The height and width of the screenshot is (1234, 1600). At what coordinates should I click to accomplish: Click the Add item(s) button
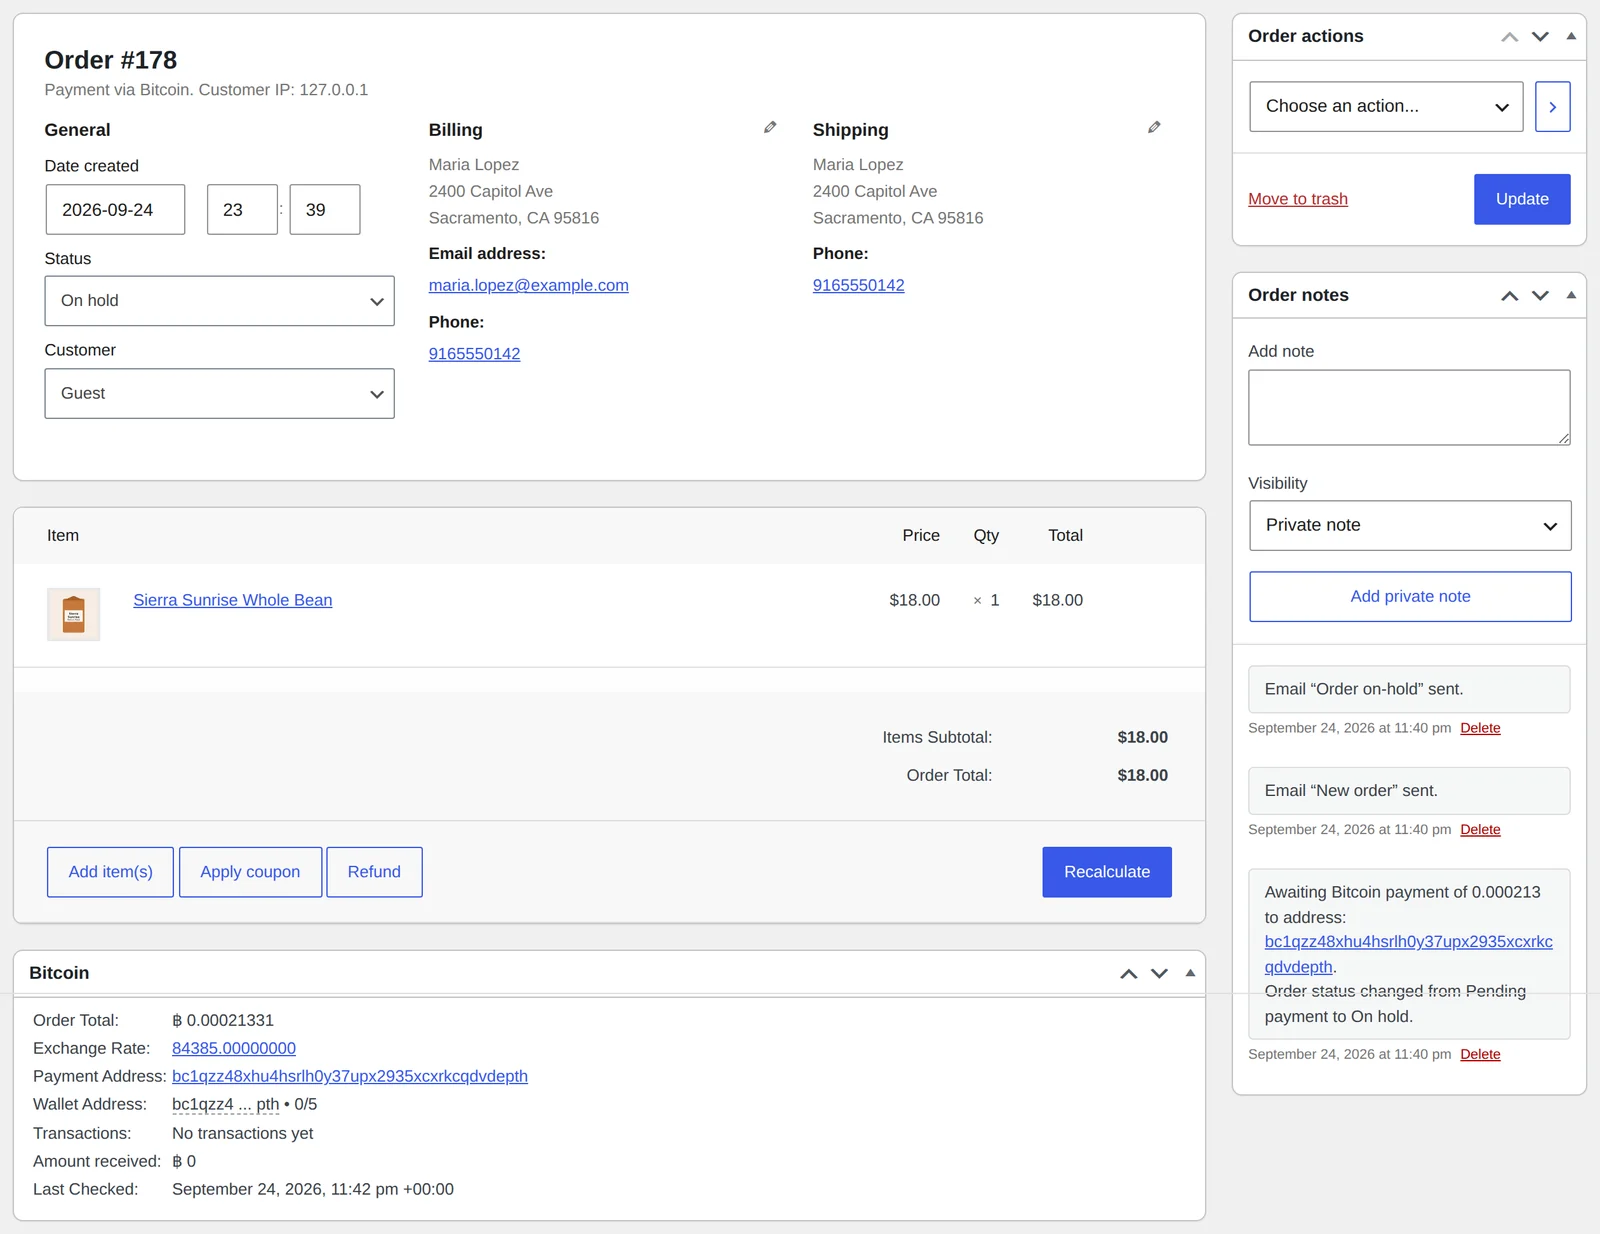coord(110,872)
